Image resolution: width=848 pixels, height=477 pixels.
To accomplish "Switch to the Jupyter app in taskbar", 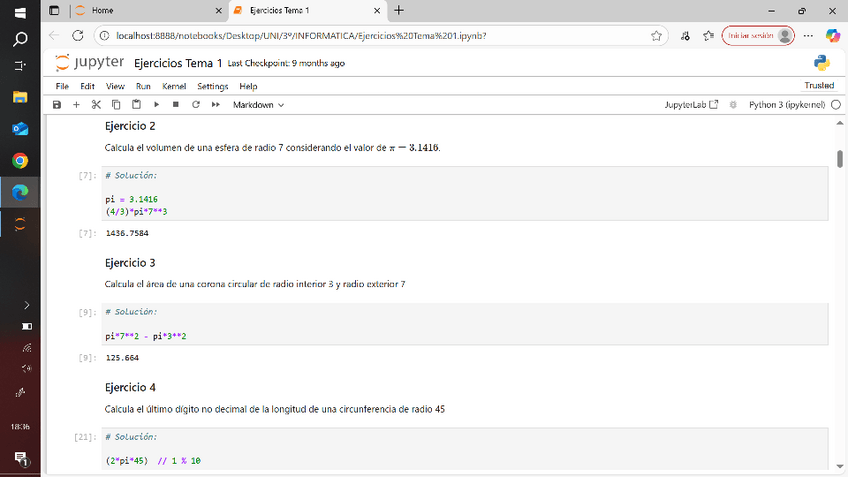I will [x=20, y=224].
